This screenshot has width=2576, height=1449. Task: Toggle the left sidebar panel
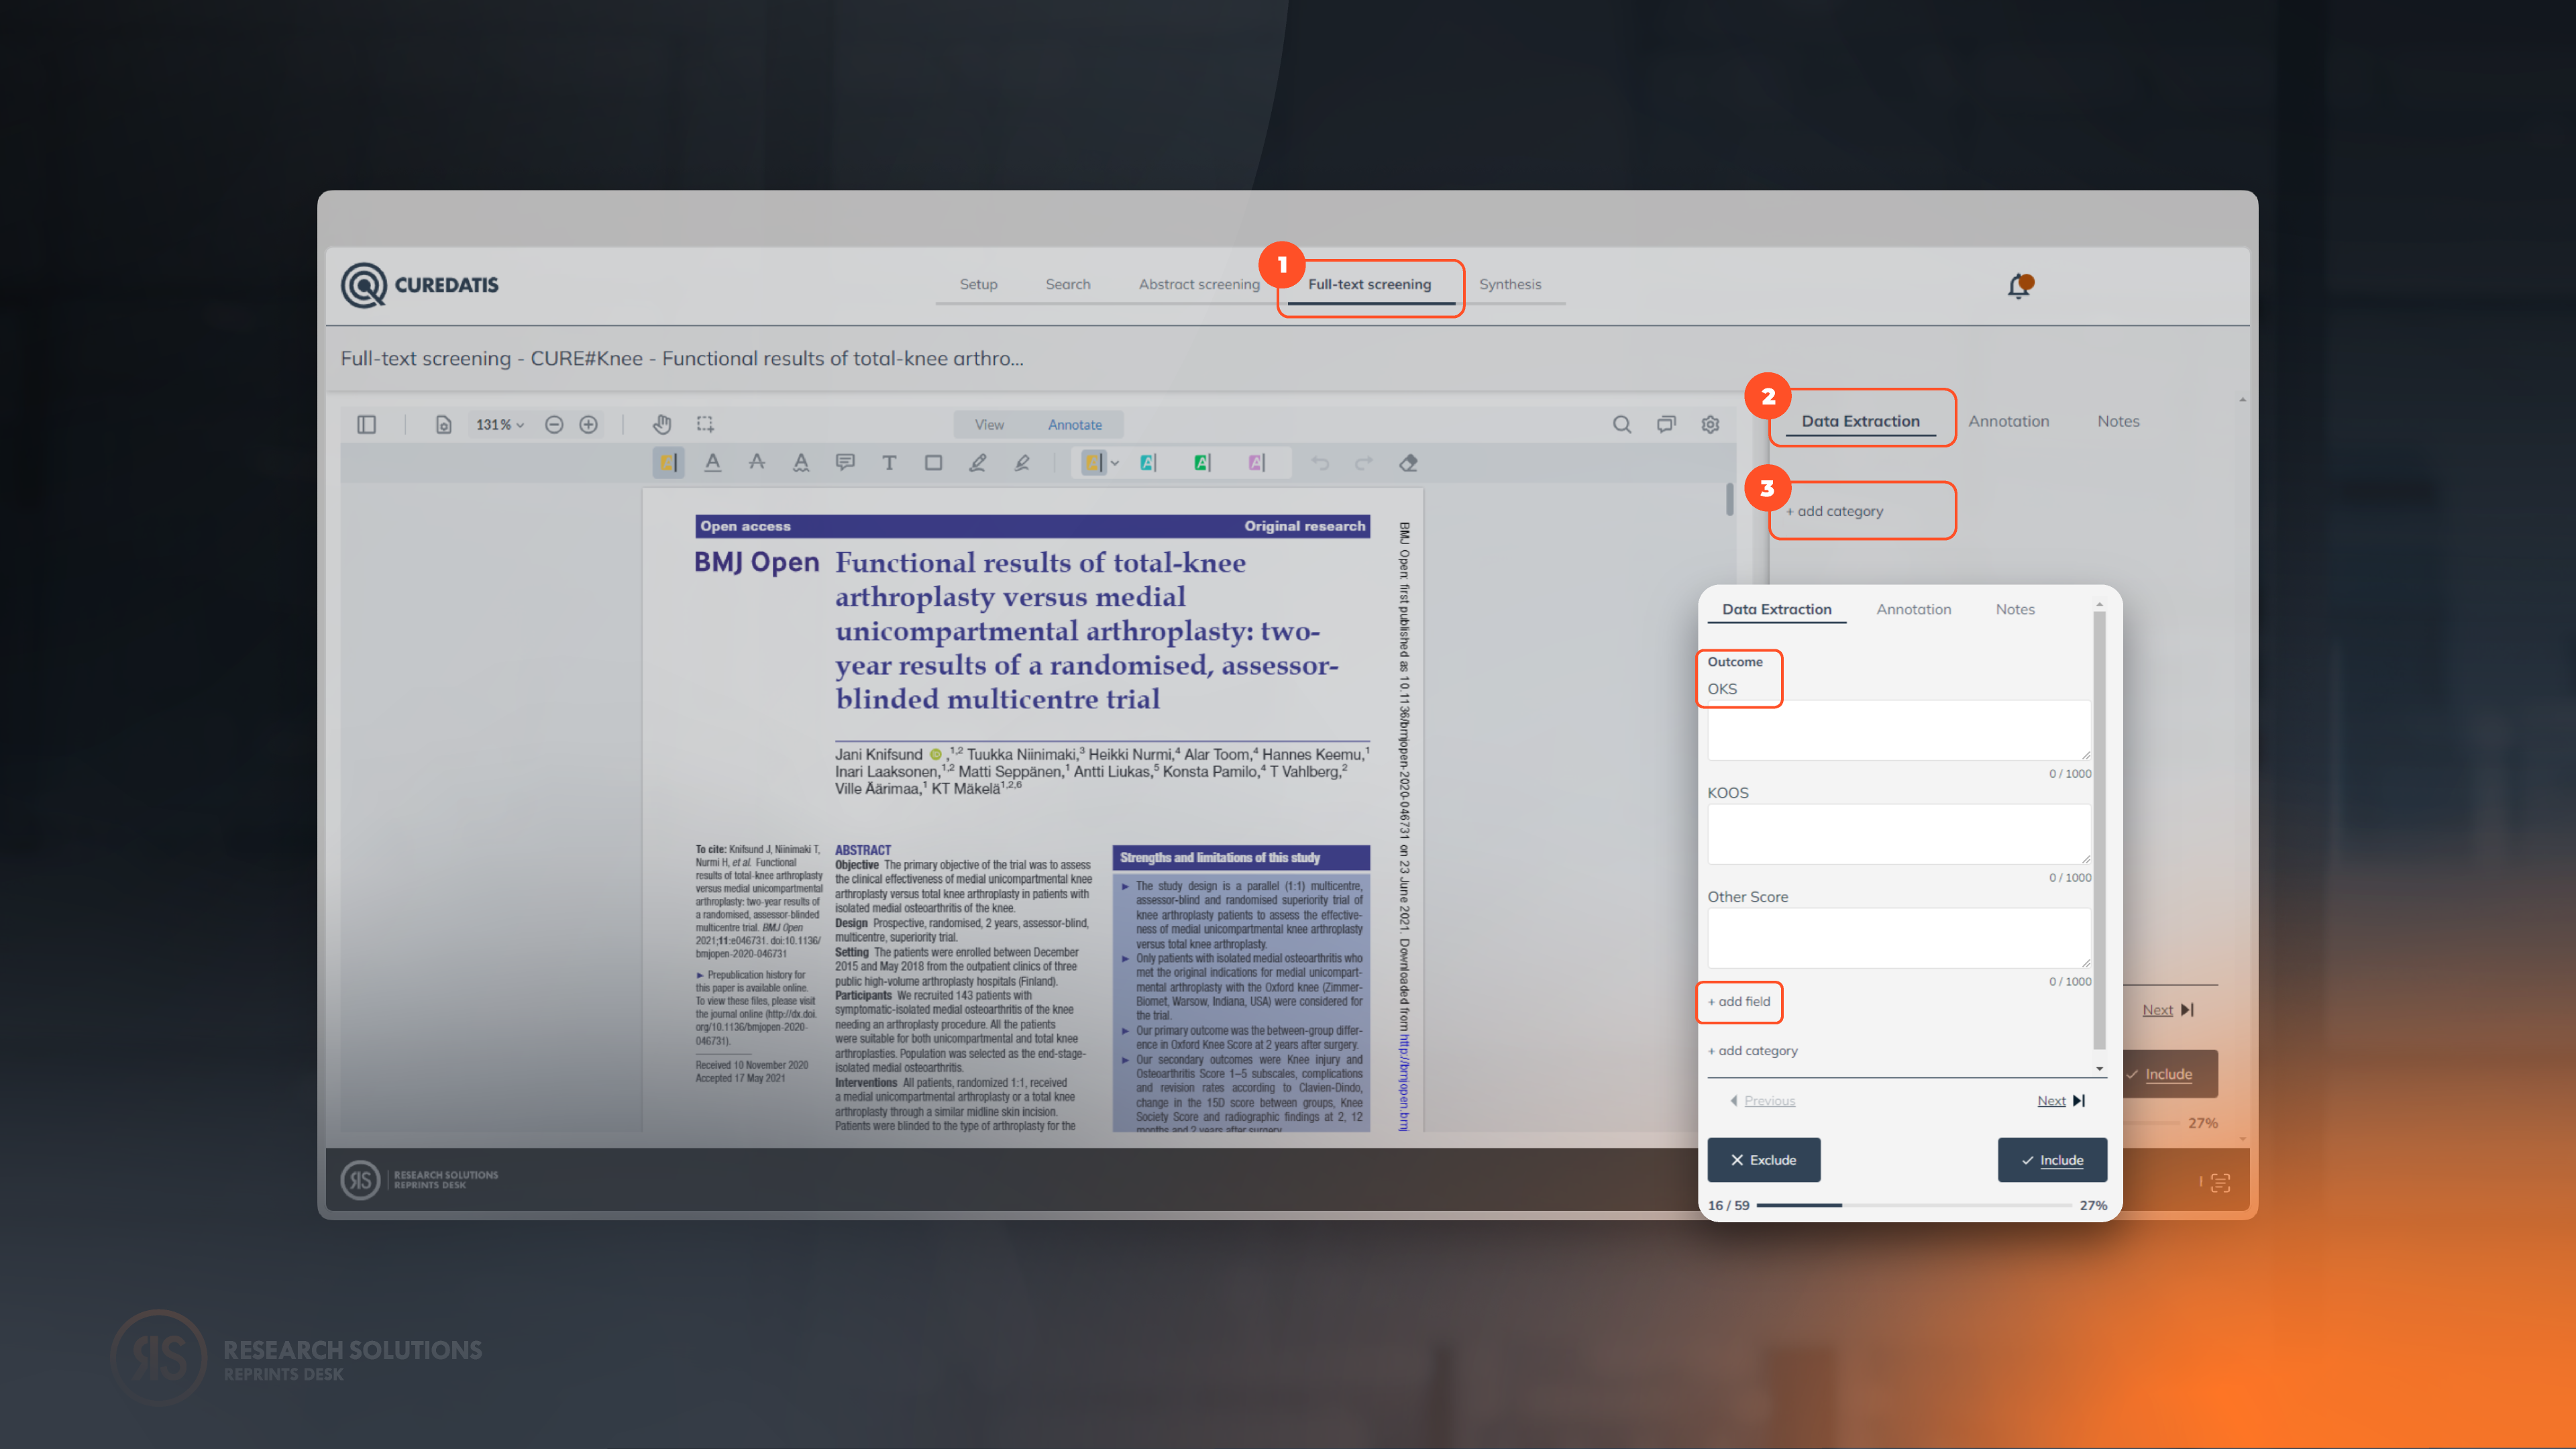pos(366,424)
